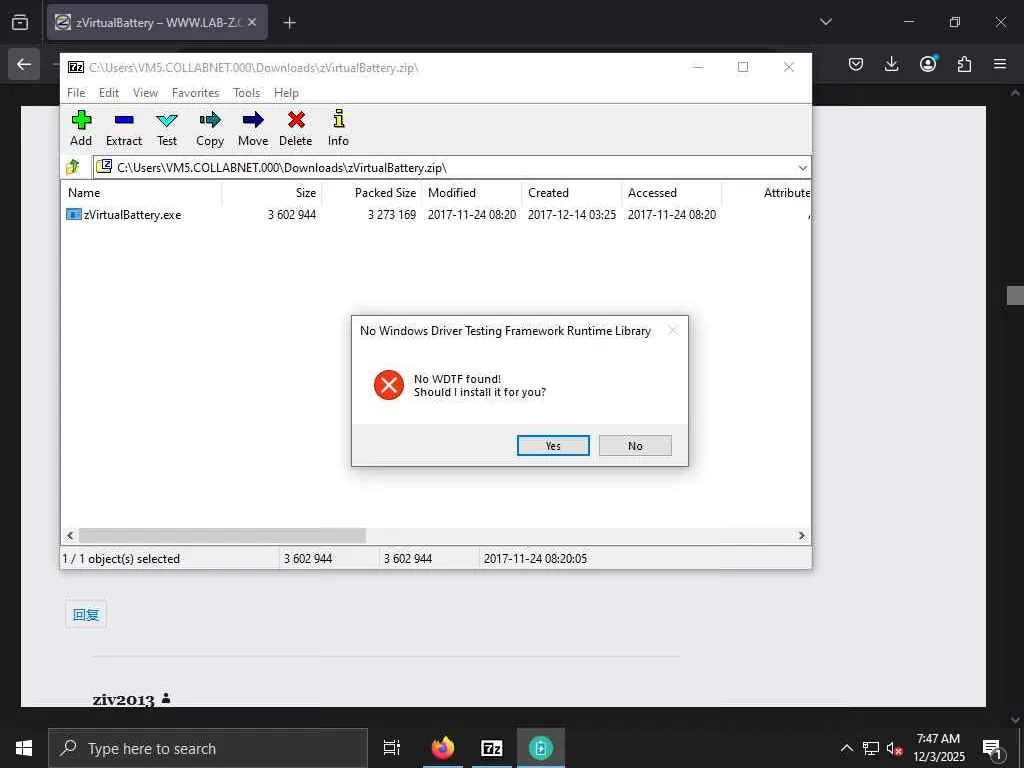Sort by the Created column header
This screenshot has height=768, width=1024.
571,193
